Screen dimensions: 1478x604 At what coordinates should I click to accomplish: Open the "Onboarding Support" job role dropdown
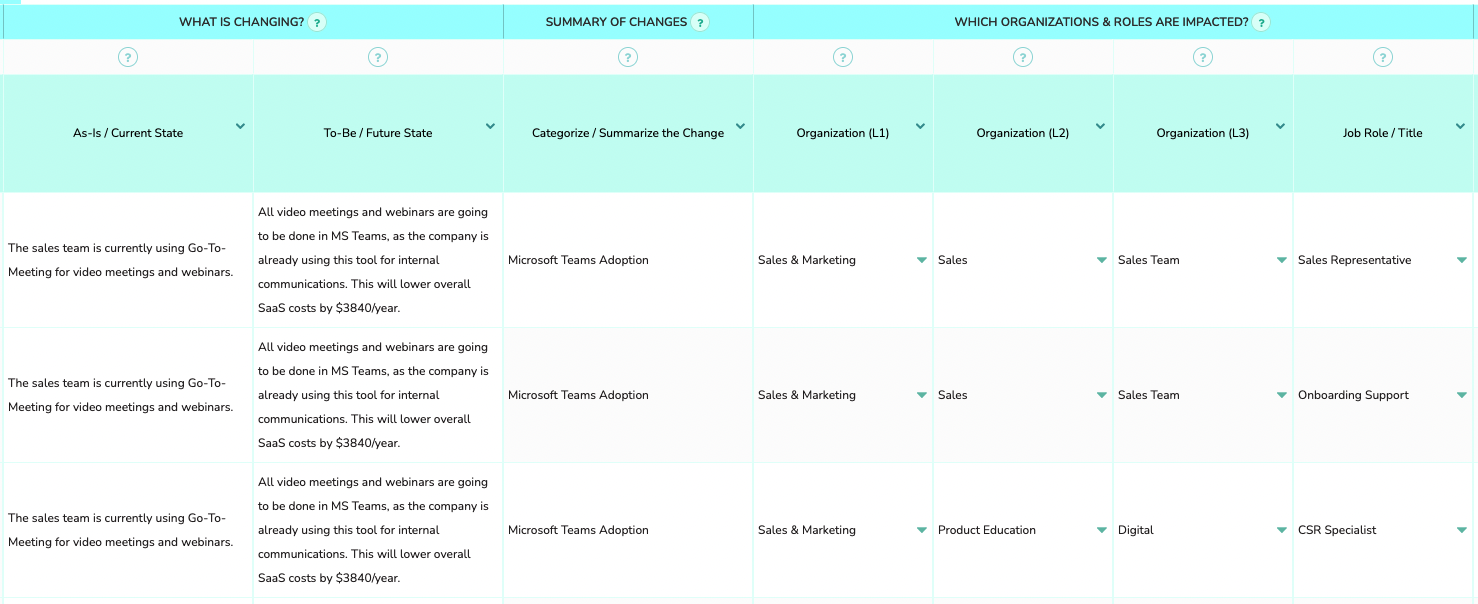tap(1461, 395)
